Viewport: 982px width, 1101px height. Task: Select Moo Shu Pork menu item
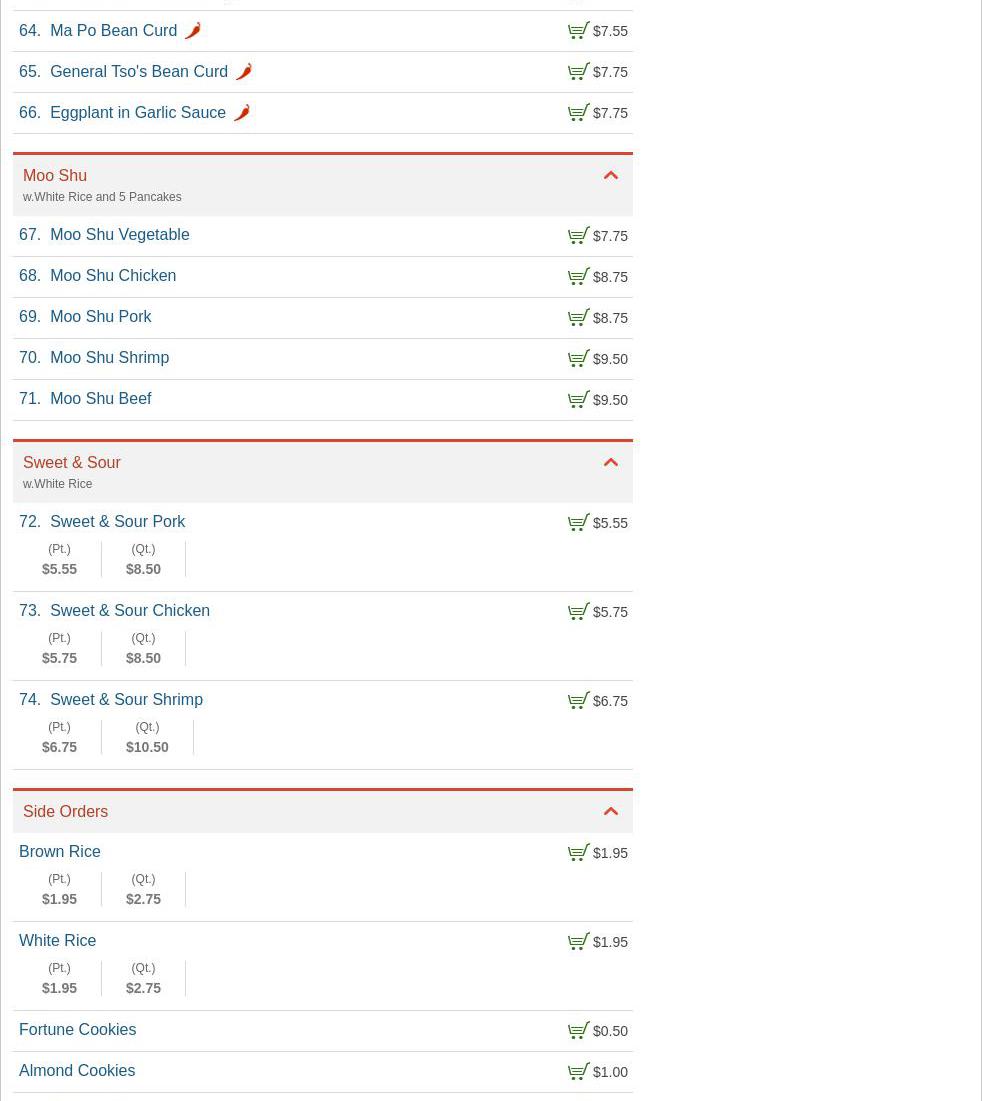[x=101, y=317]
